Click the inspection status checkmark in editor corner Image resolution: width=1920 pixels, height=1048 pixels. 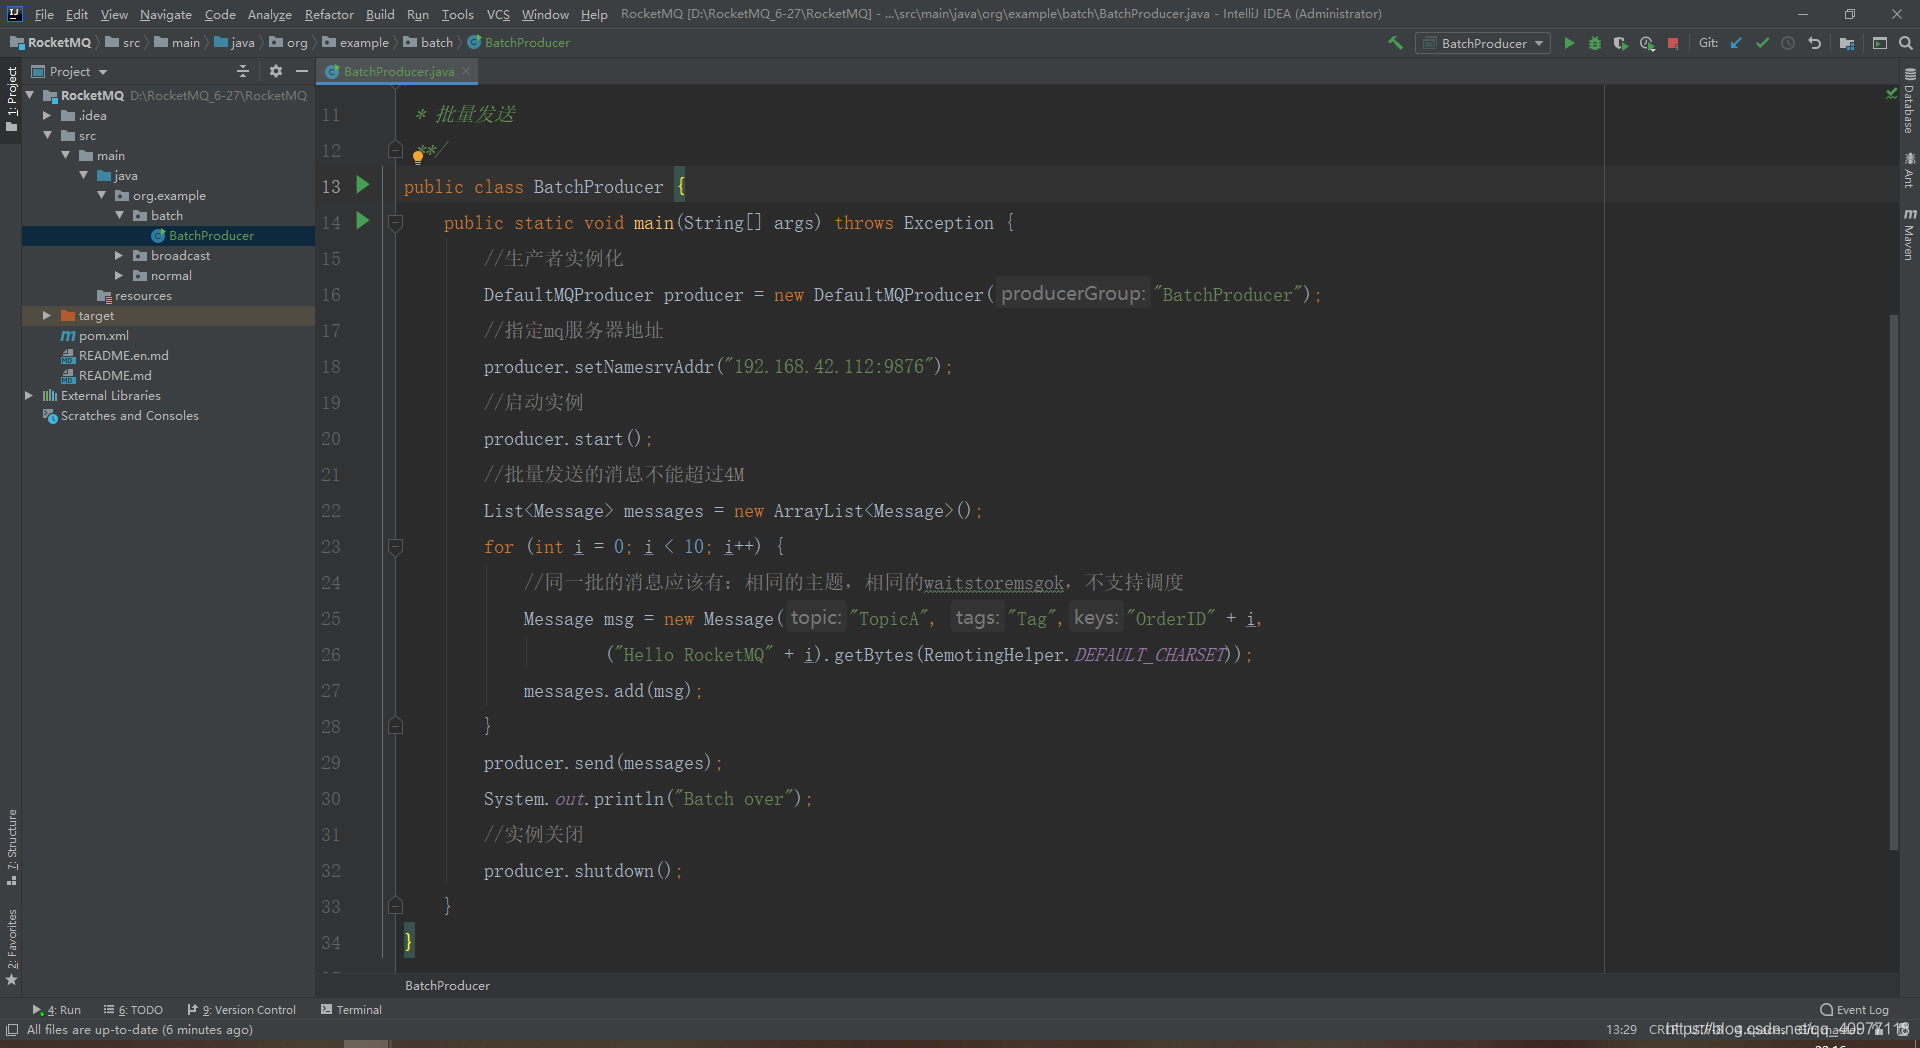coord(1891,93)
